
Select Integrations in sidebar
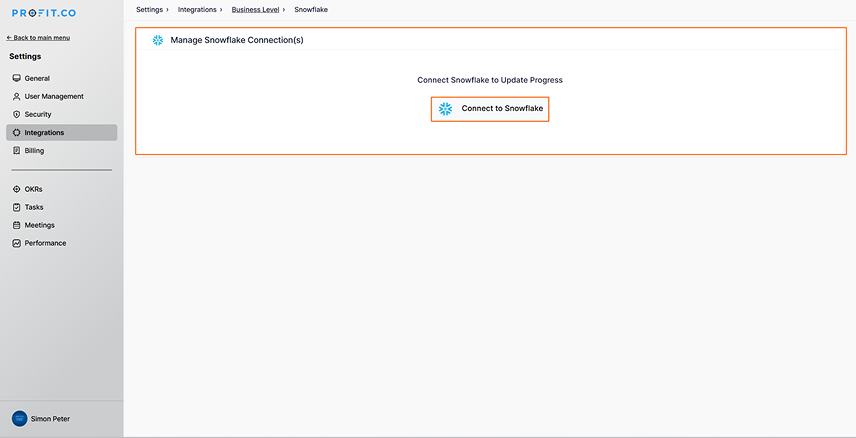click(61, 132)
